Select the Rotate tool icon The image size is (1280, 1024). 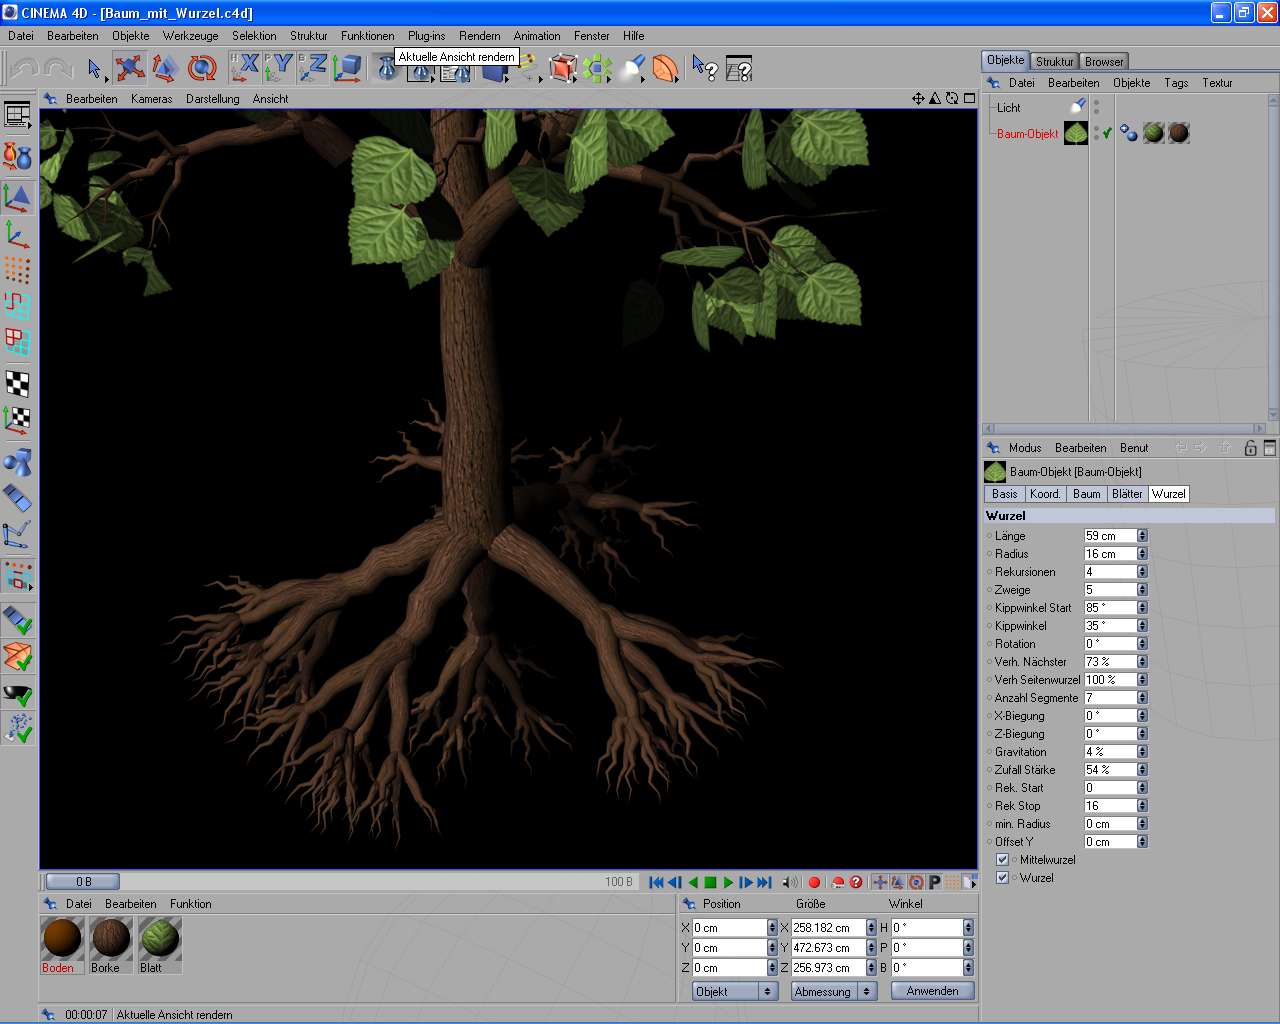(202, 68)
